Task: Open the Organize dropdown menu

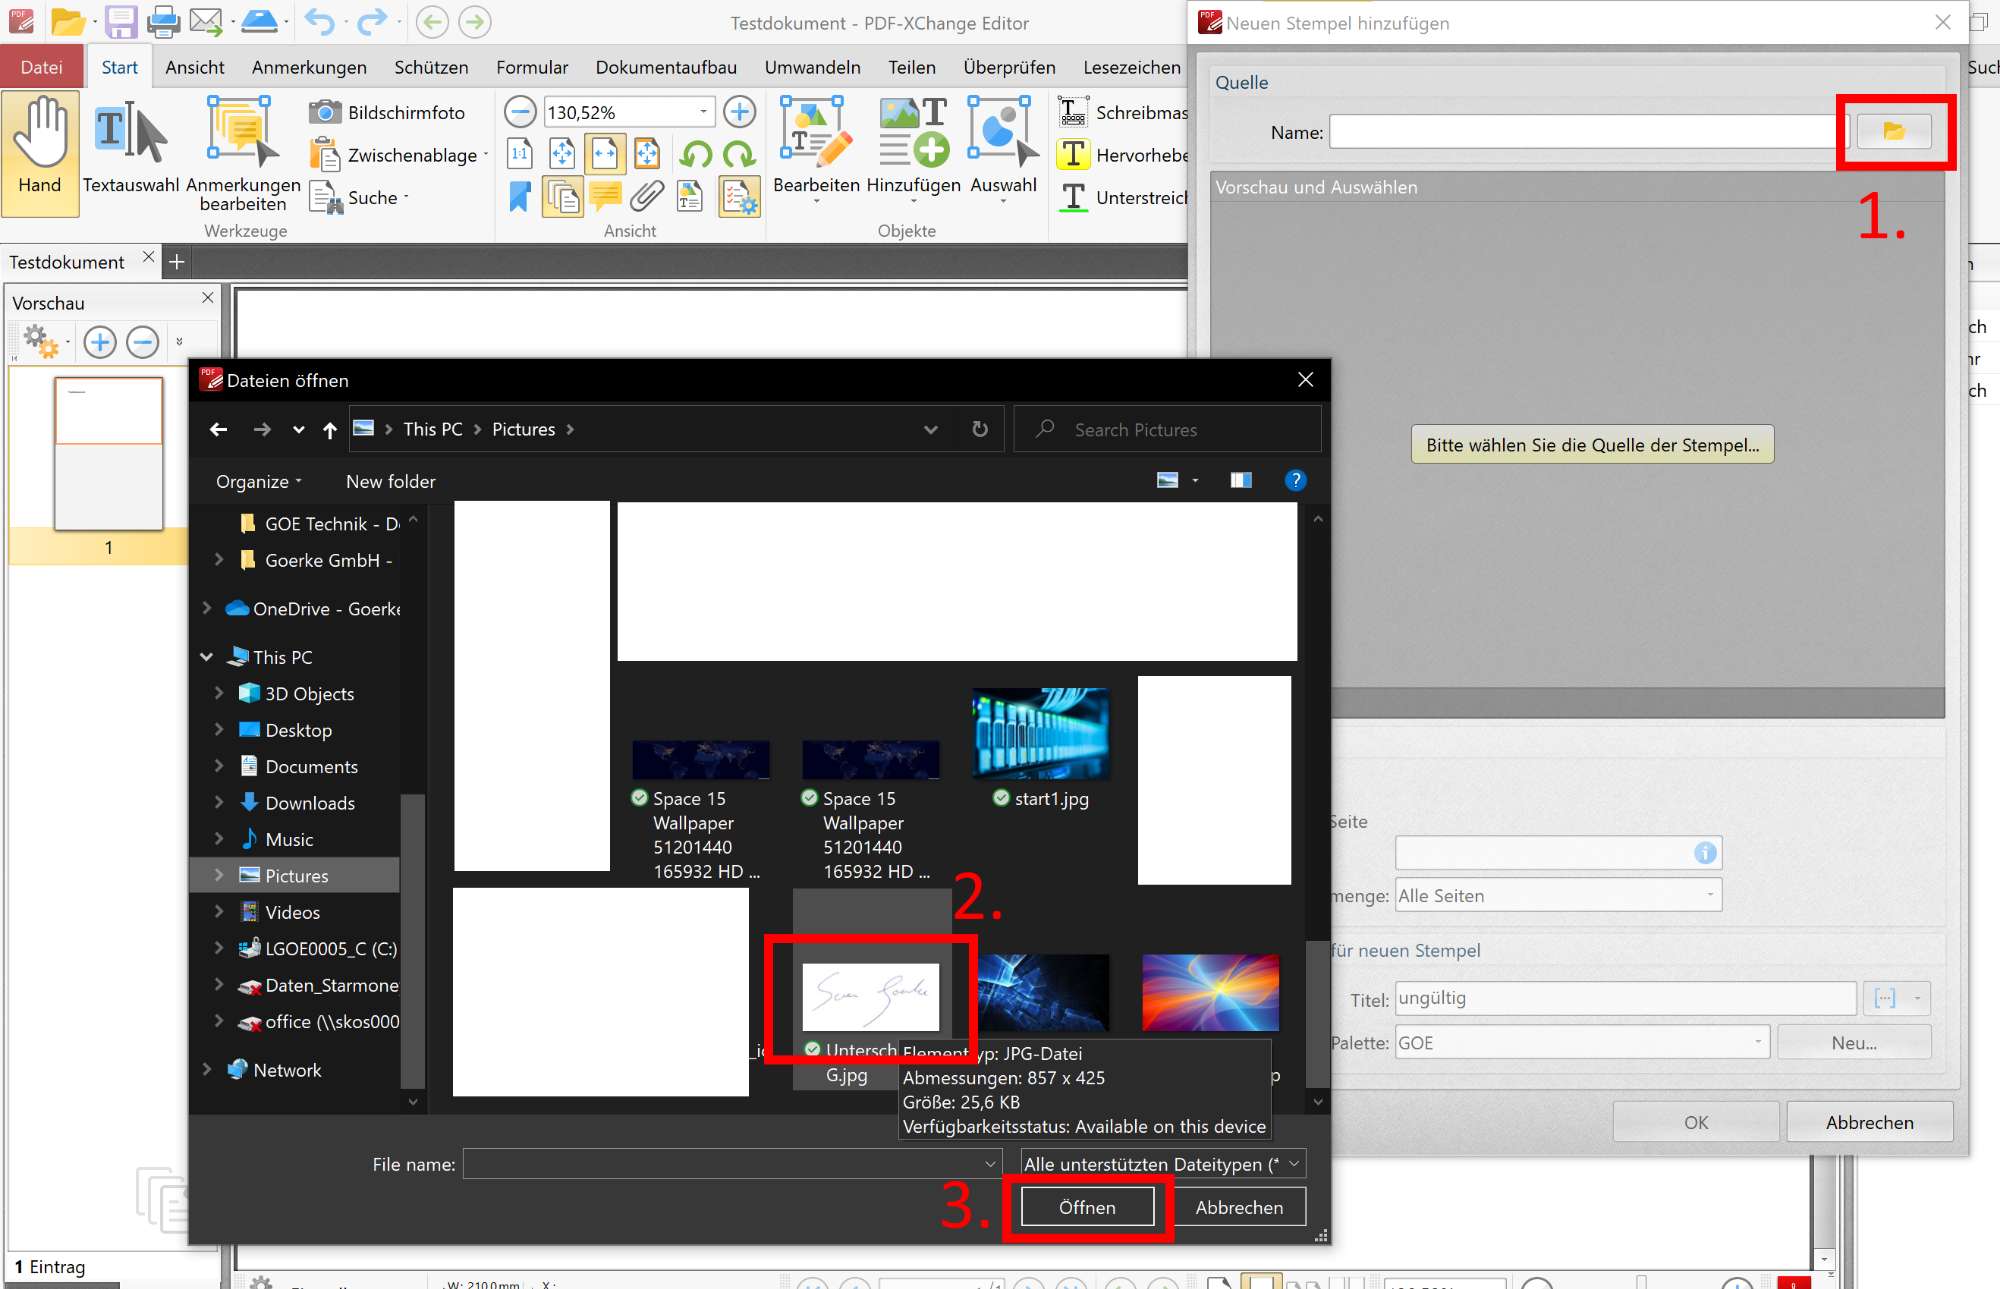Action: point(258,481)
